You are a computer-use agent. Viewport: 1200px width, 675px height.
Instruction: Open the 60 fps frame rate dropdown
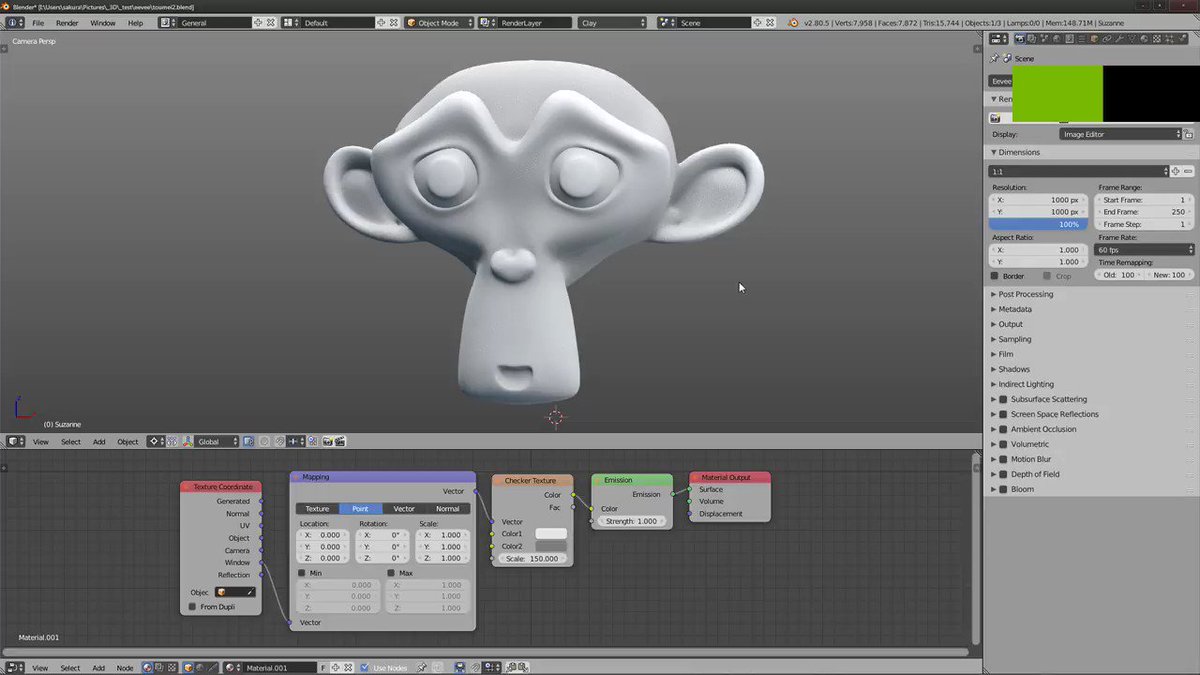[x=1145, y=250]
